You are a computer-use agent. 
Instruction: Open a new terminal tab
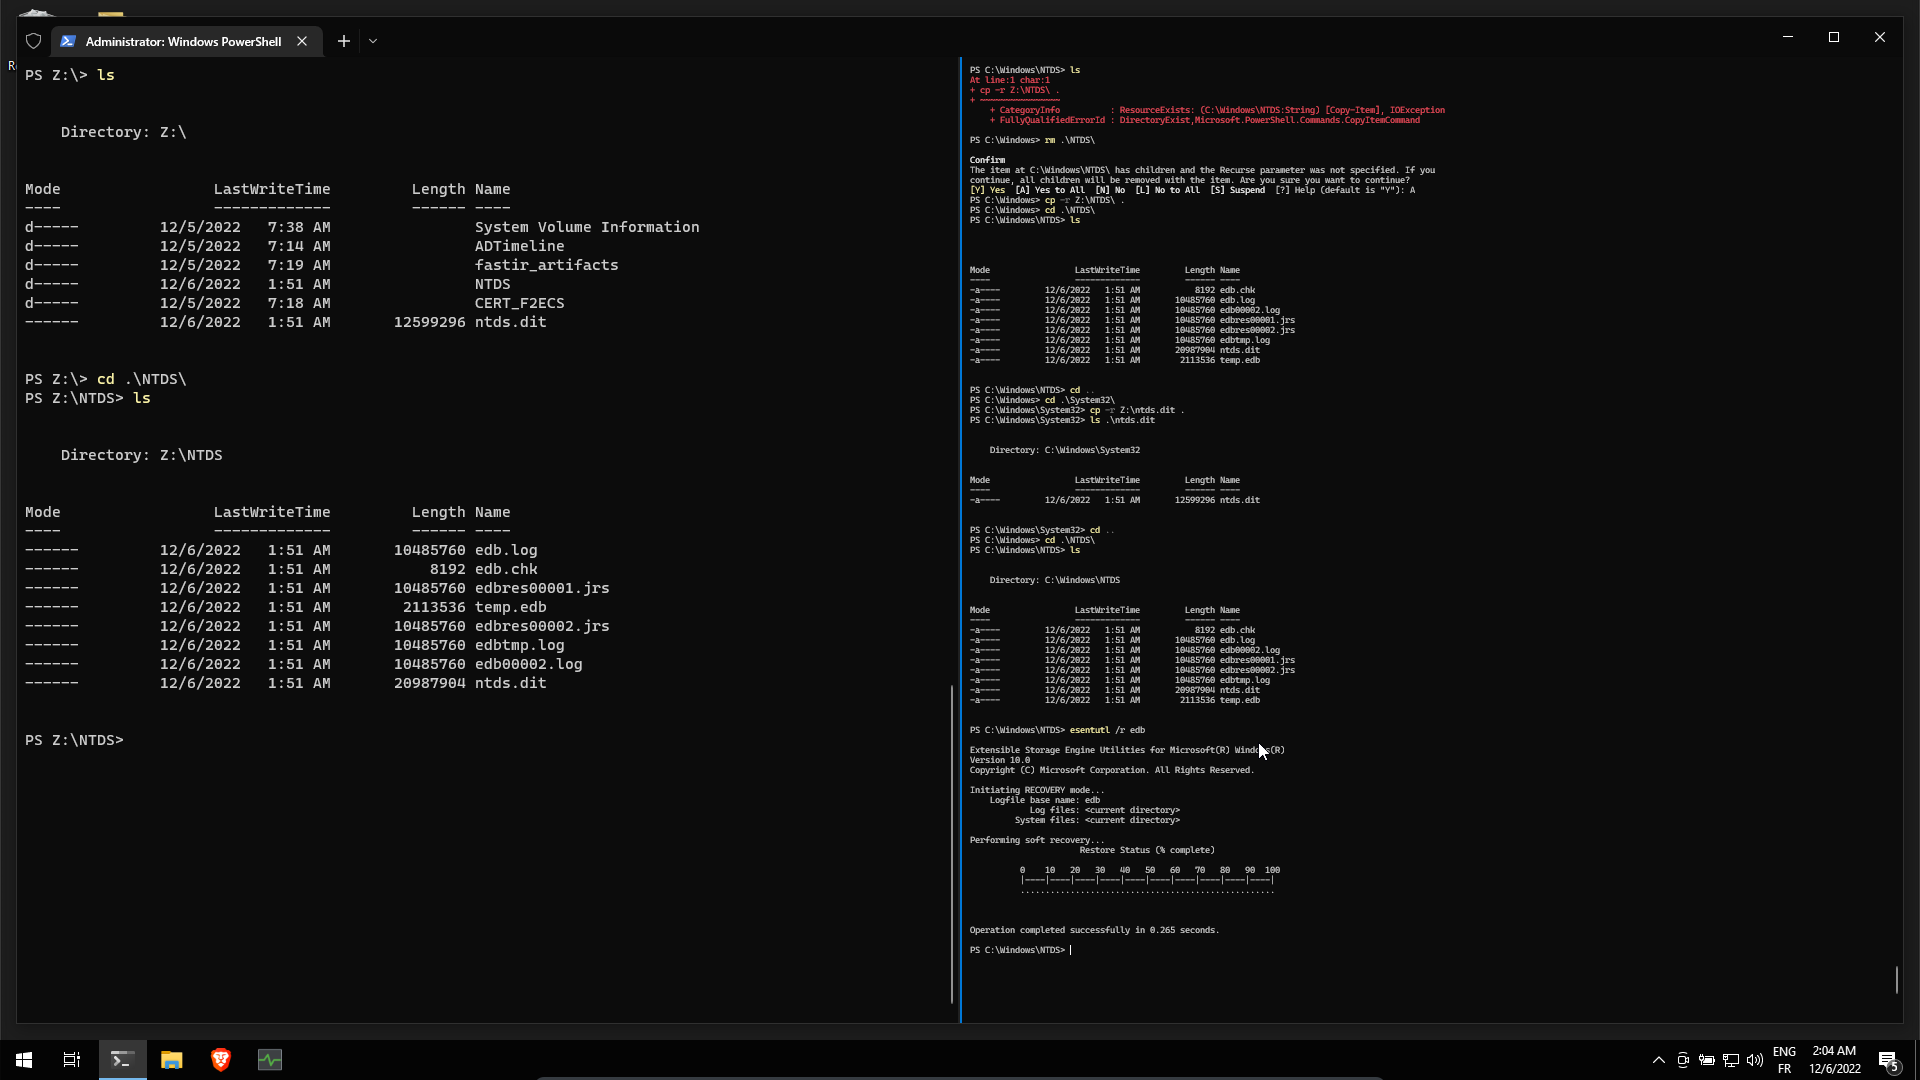coord(343,41)
